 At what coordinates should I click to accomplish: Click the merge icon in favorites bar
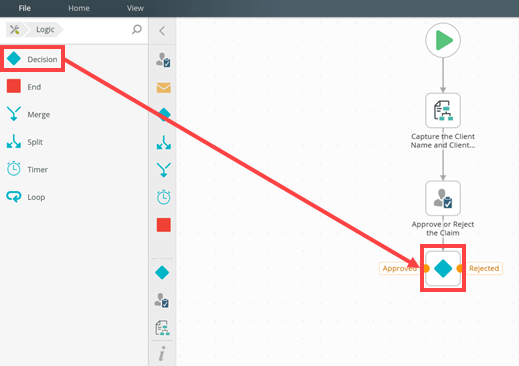point(164,170)
